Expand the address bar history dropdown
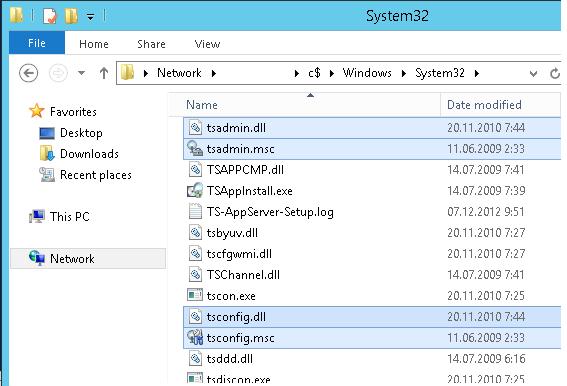Screen dimensions: 567x386 pyautogui.click(x=533, y=74)
